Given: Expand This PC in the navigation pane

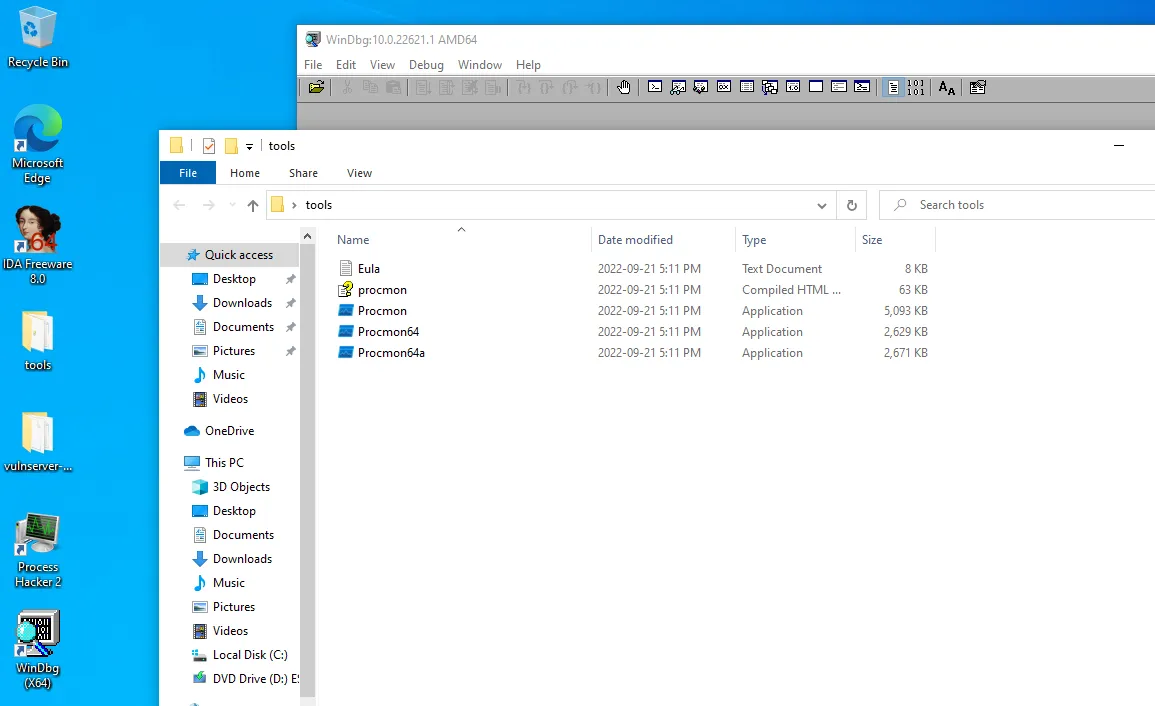Looking at the screenshot, I should coord(186,462).
